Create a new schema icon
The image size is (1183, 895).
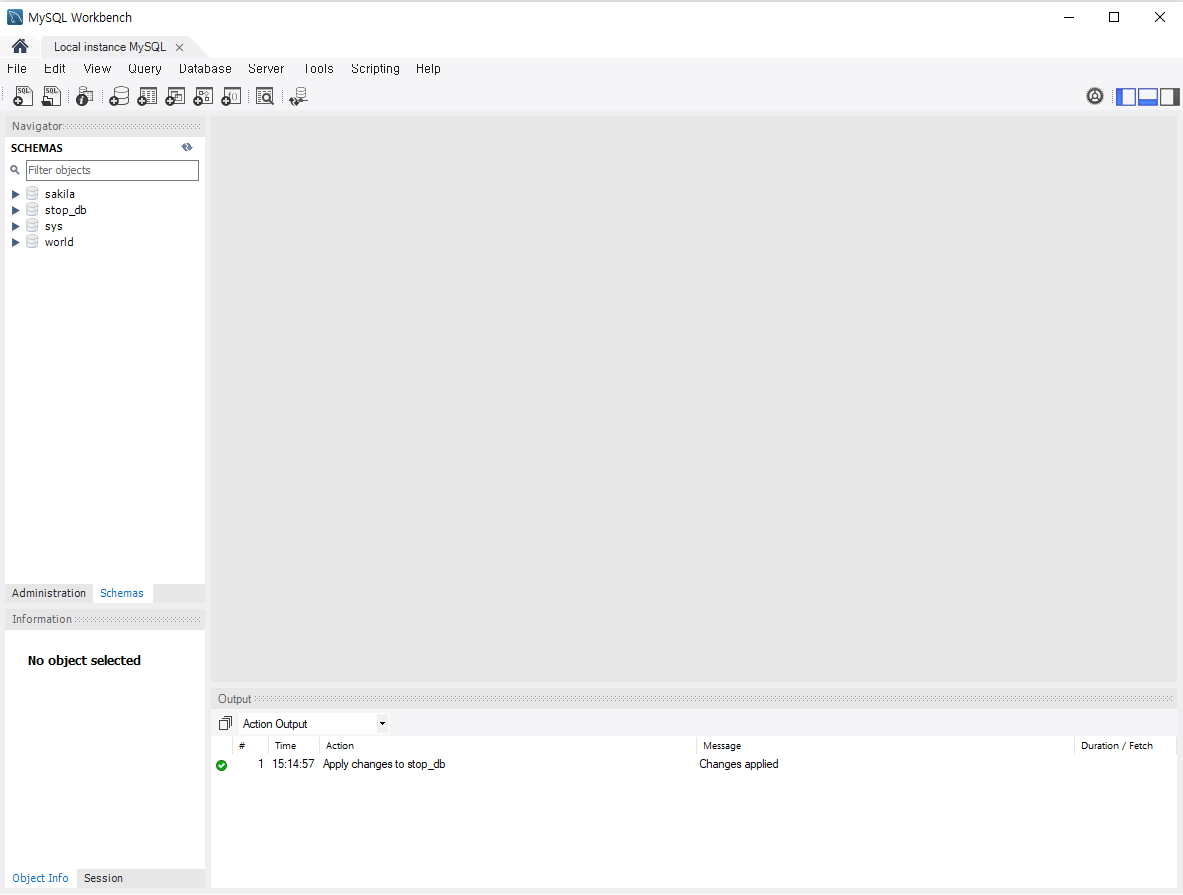(119, 96)
